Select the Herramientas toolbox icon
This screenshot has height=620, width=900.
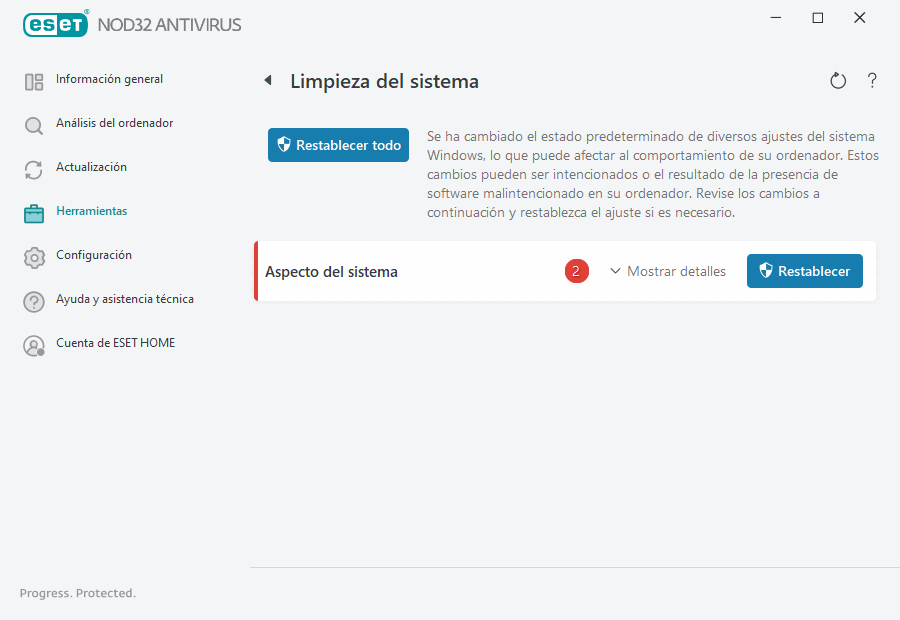[34, 211]
